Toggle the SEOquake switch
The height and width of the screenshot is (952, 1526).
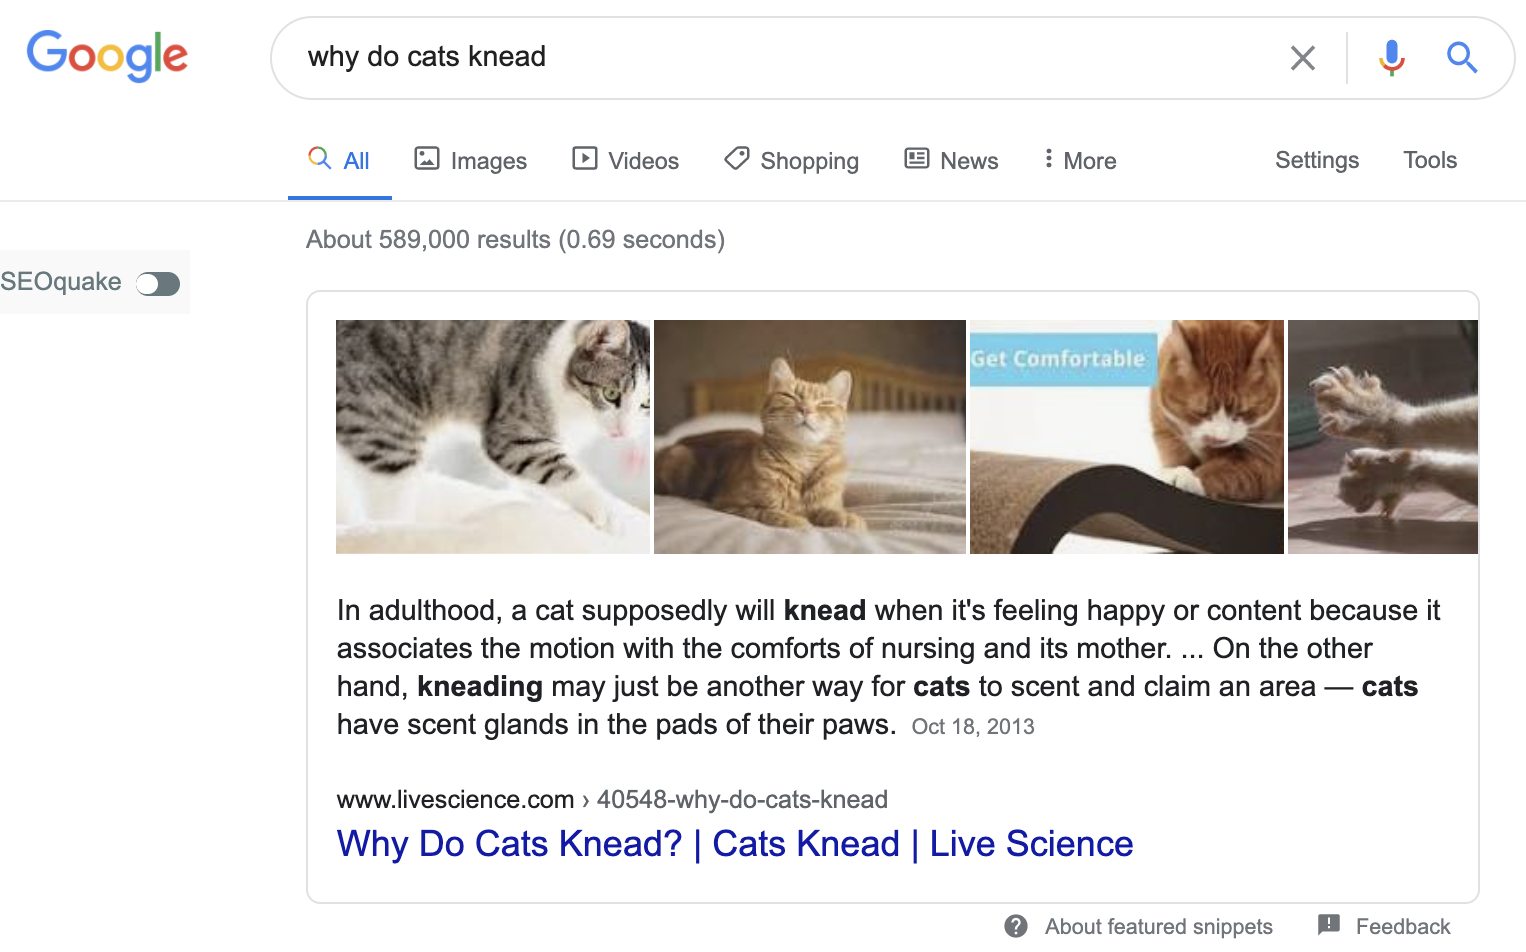pyautogui.click(x=158, y=284)
